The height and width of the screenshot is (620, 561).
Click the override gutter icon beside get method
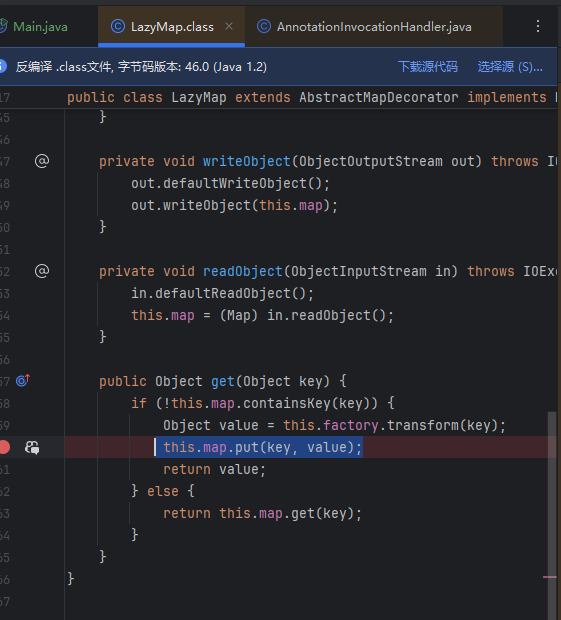[23, 380]
